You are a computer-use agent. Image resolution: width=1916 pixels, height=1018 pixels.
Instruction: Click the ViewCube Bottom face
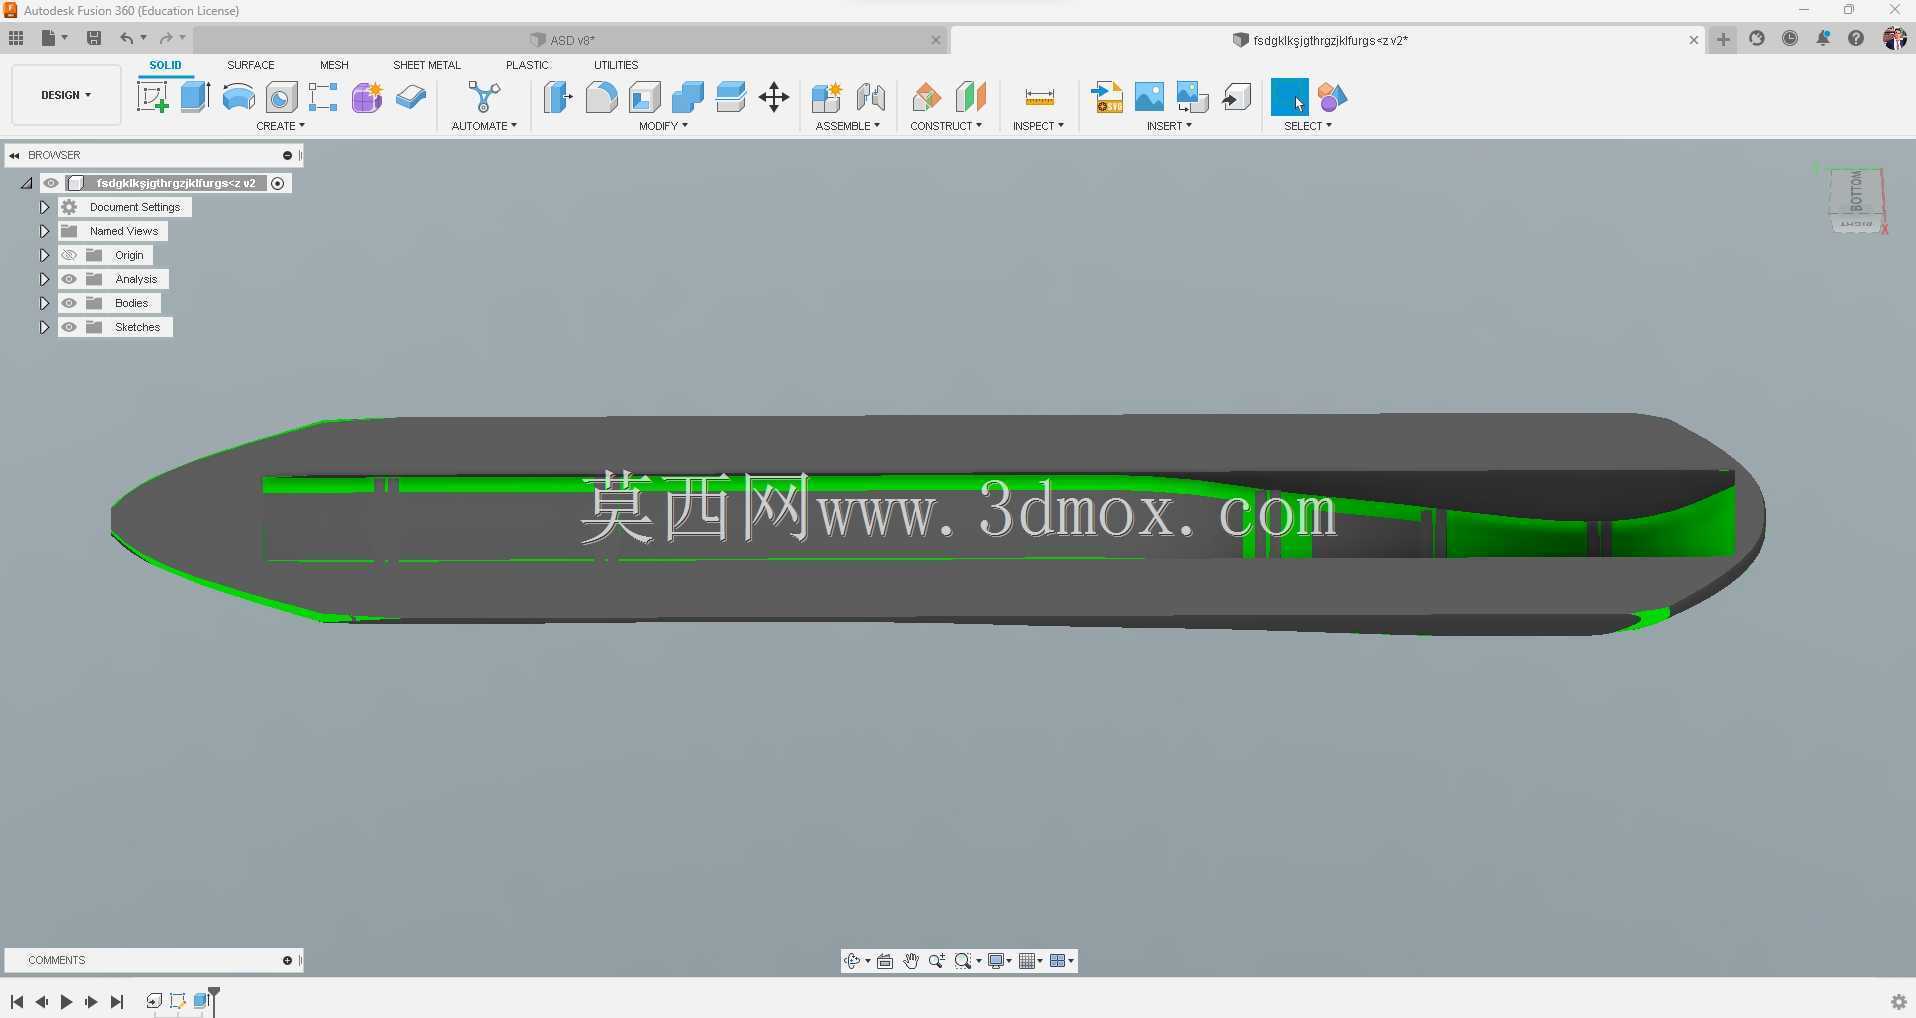tap(1855, 191)
